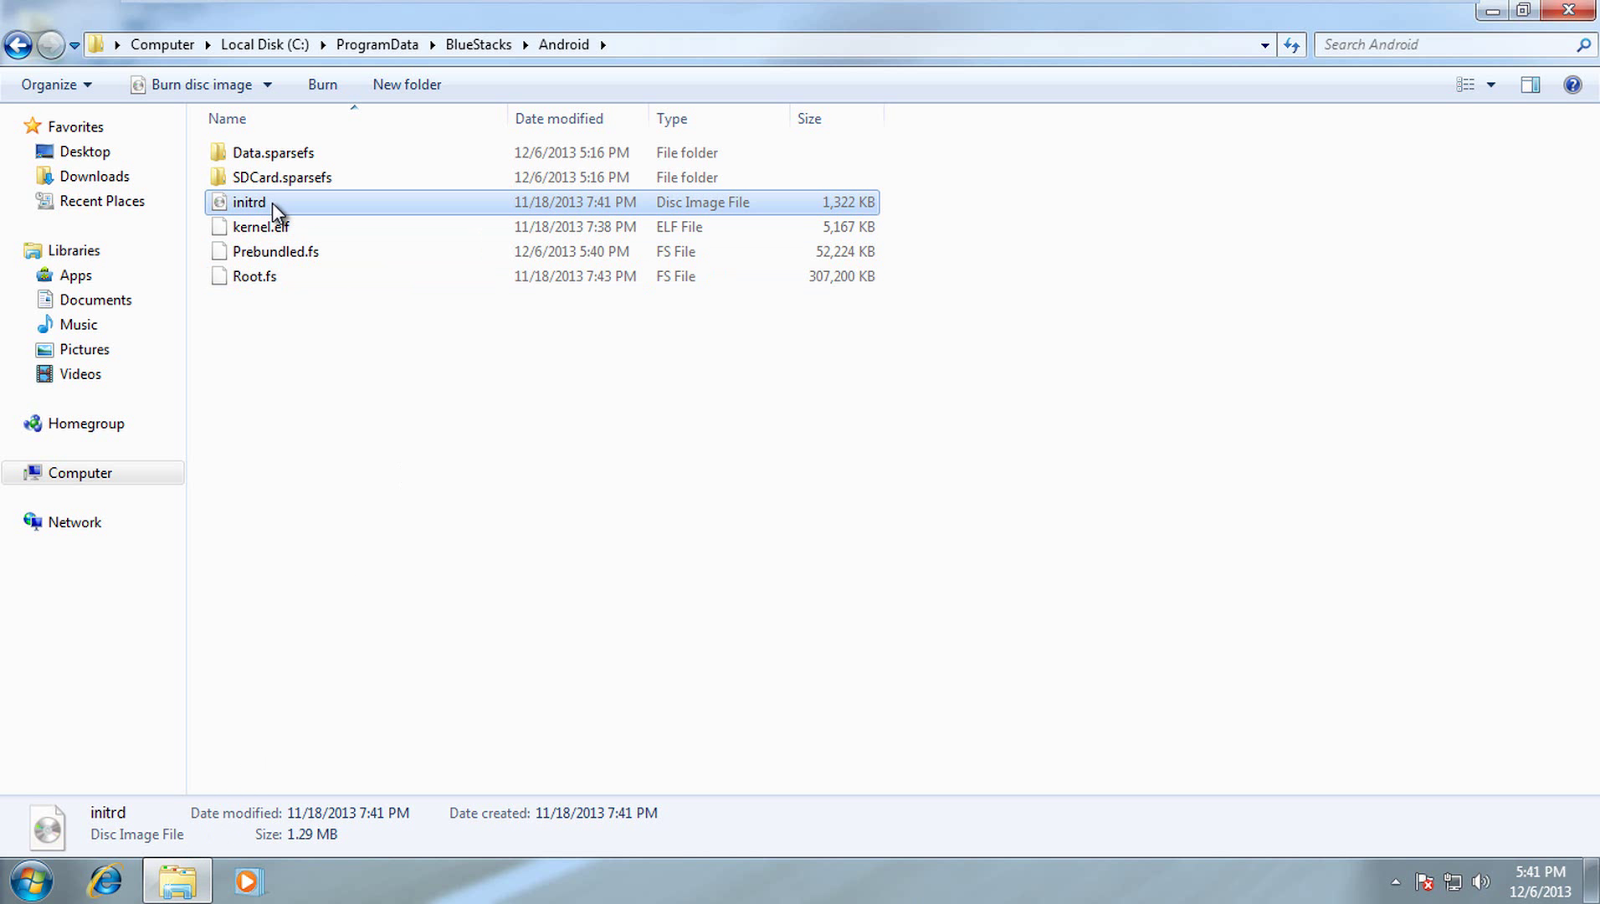Open the view options dropdown arrow
The height and width of the screenshot is (904, 1600).
coord(1491,85)
